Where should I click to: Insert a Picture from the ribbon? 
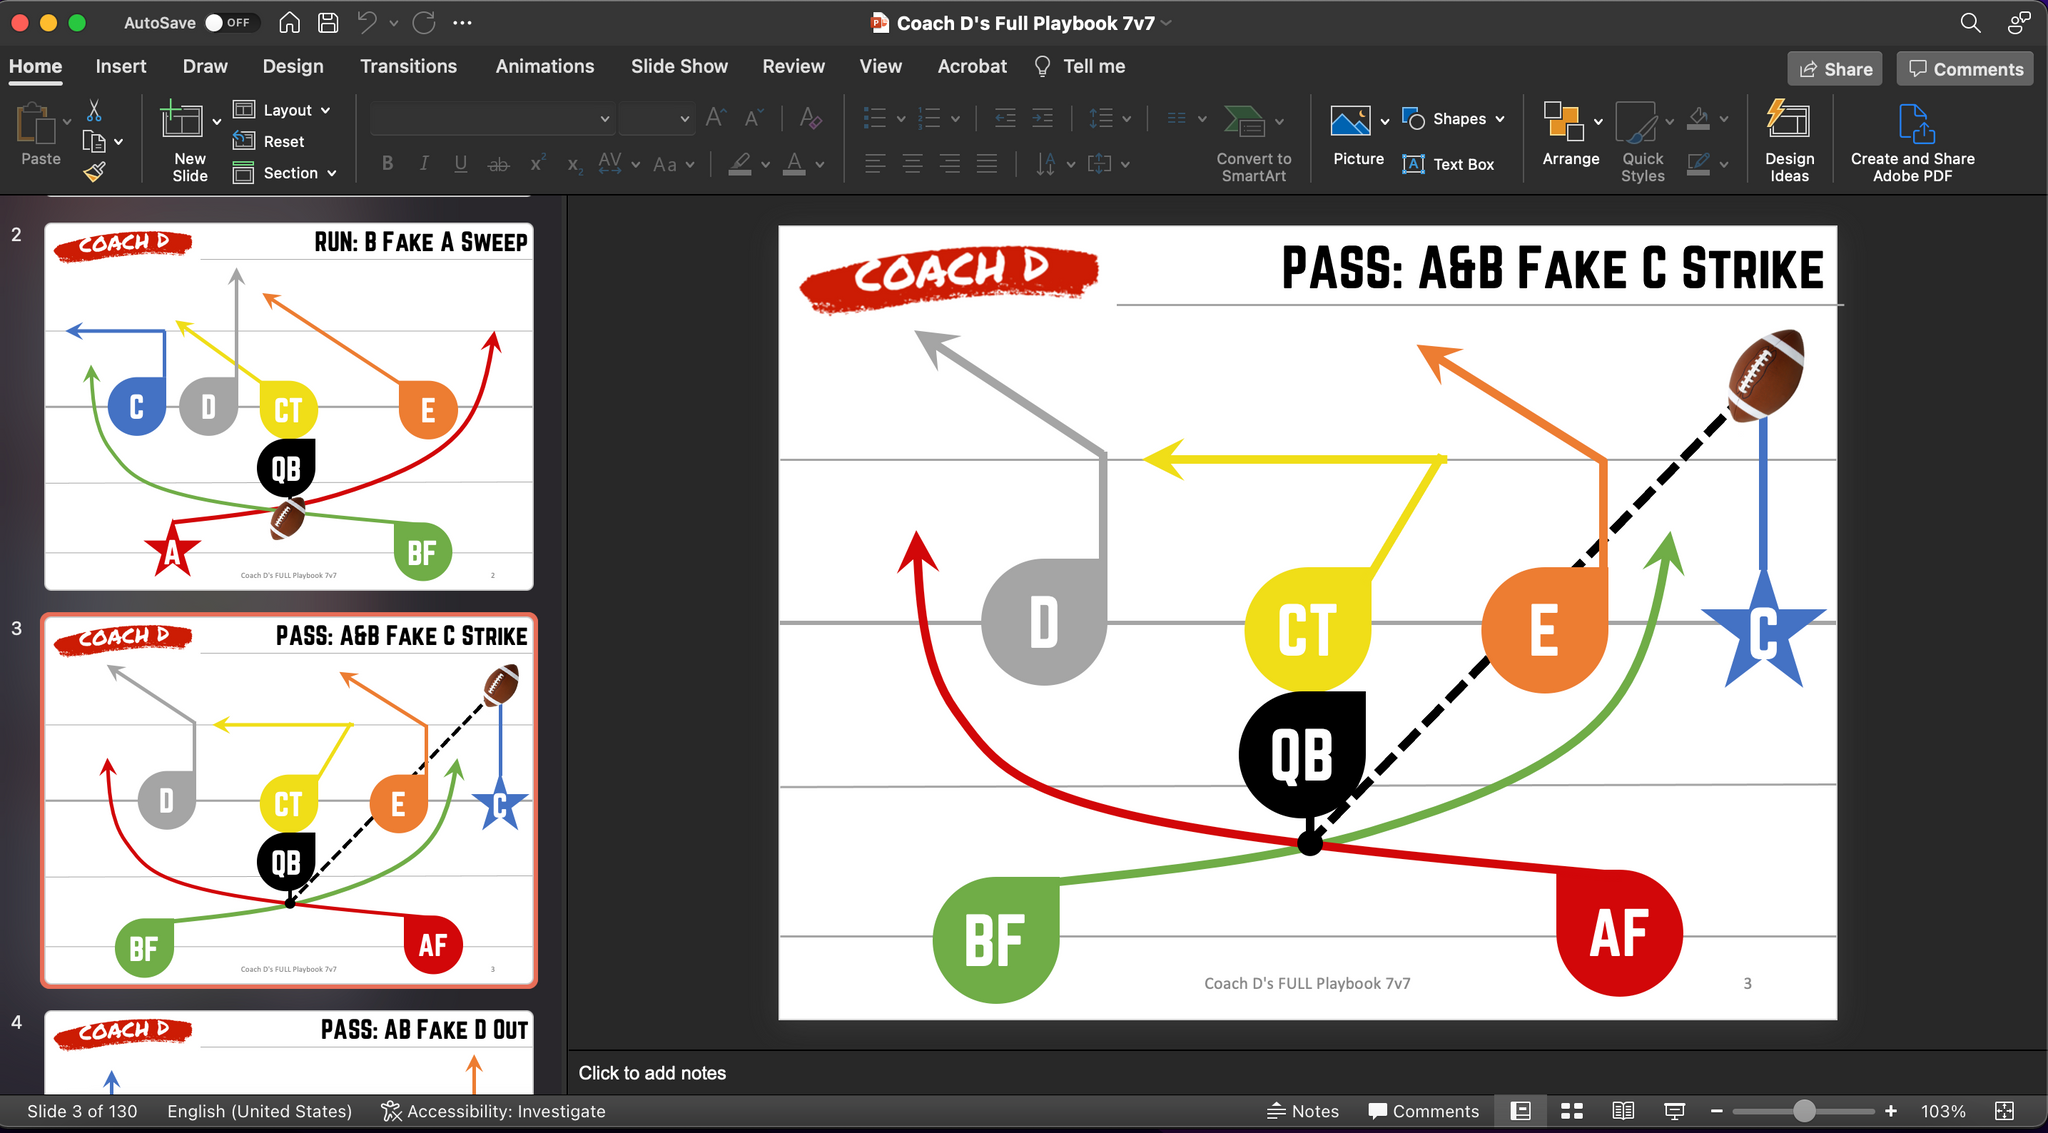coord(1351,122)
